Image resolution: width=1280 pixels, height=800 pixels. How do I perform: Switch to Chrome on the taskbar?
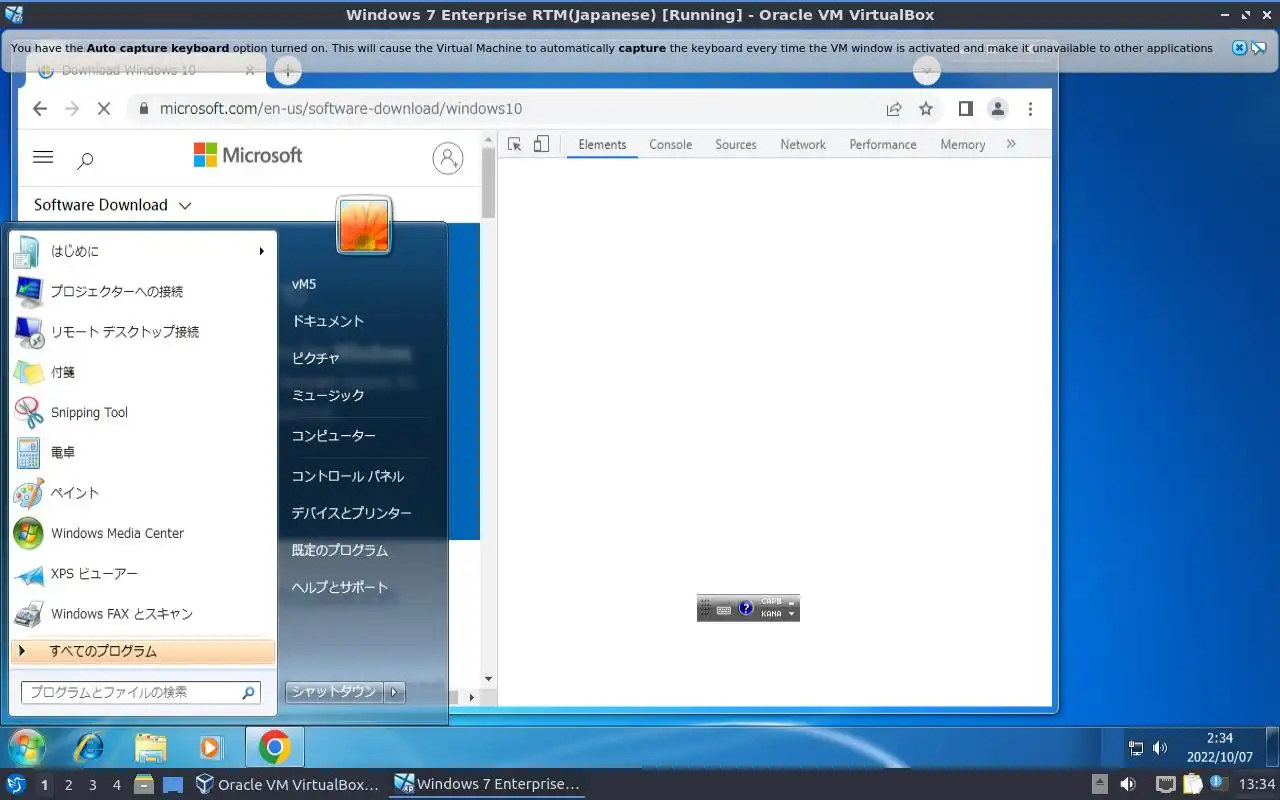pyautogui.click(x=274, y=747)
